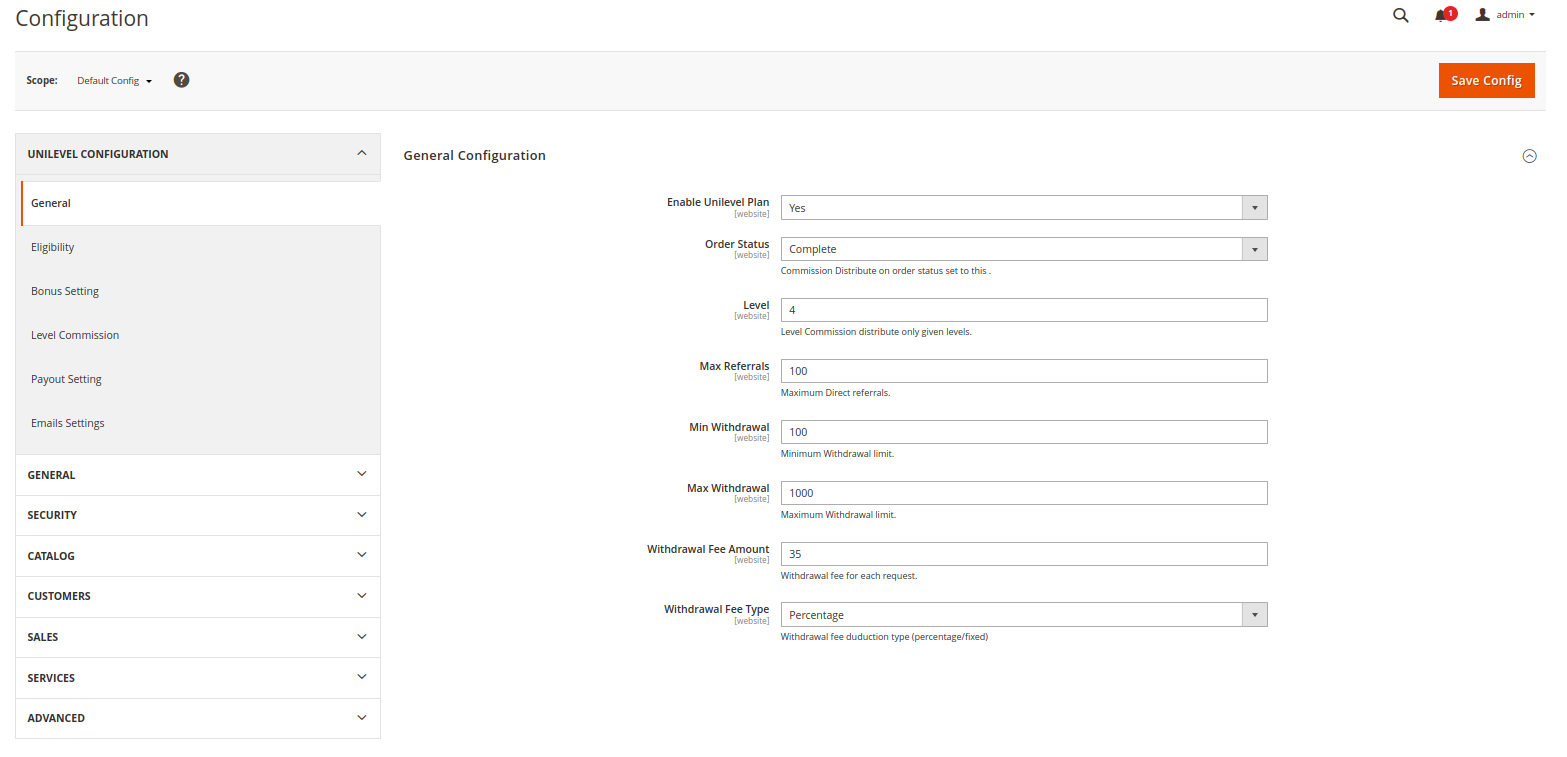
Task: Open the Level Commission settings
Action: pyautogui.click(x=75, y=335)
